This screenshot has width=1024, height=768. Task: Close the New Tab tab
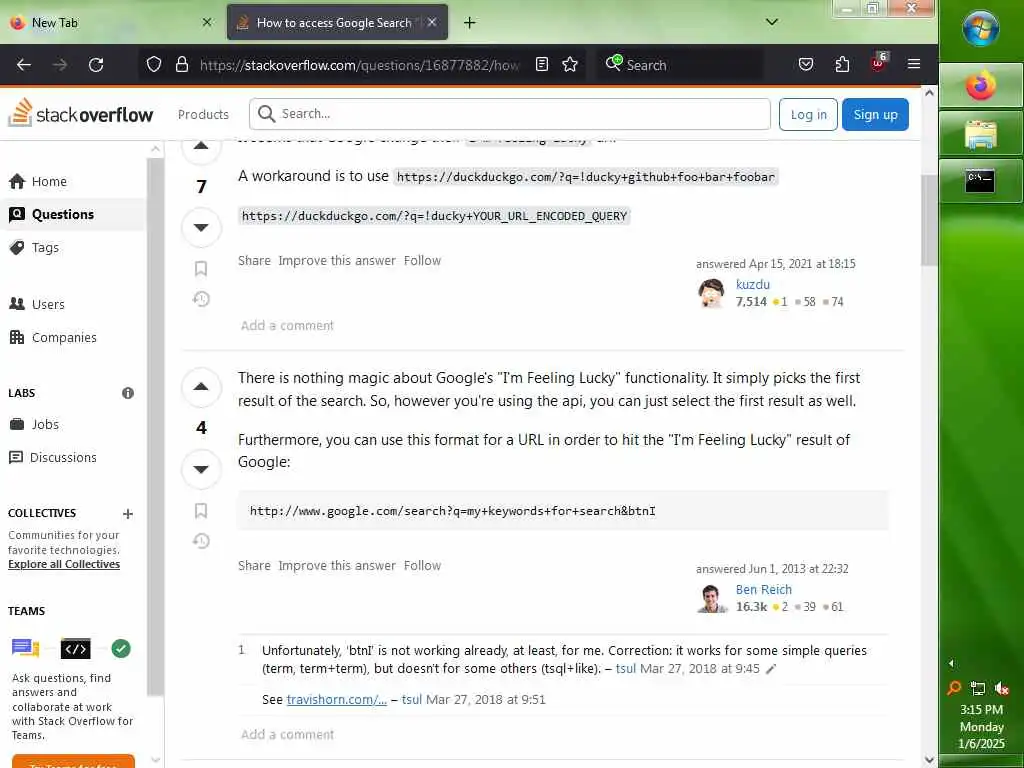tap(207, 22)
